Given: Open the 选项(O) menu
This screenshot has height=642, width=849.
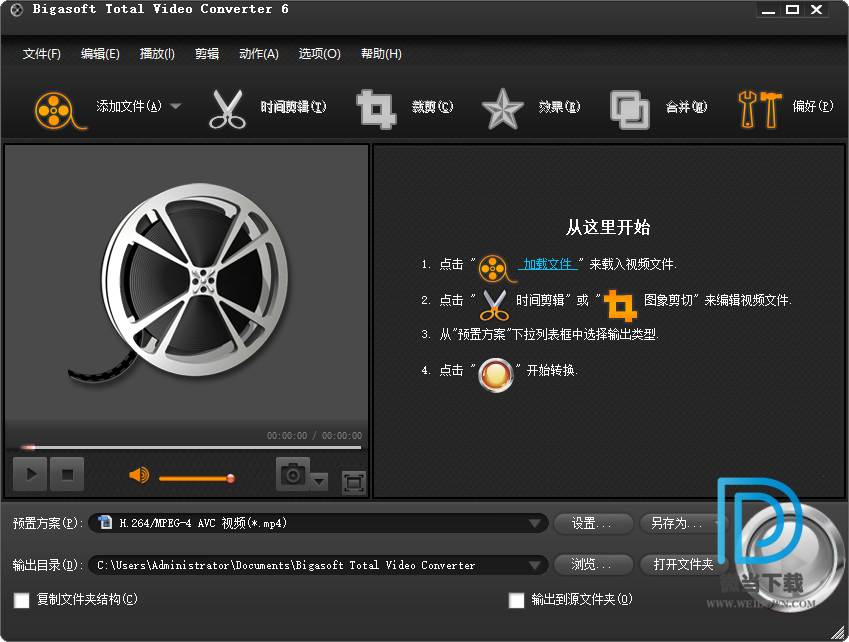Looking at the screenshot, I should coord(319,54).
